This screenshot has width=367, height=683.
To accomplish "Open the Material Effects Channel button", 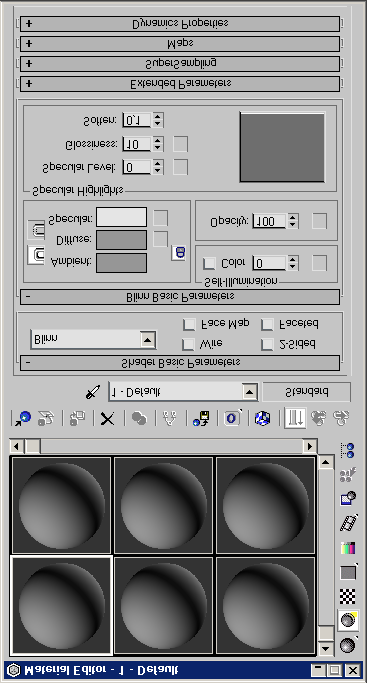I will click(232, 419).
